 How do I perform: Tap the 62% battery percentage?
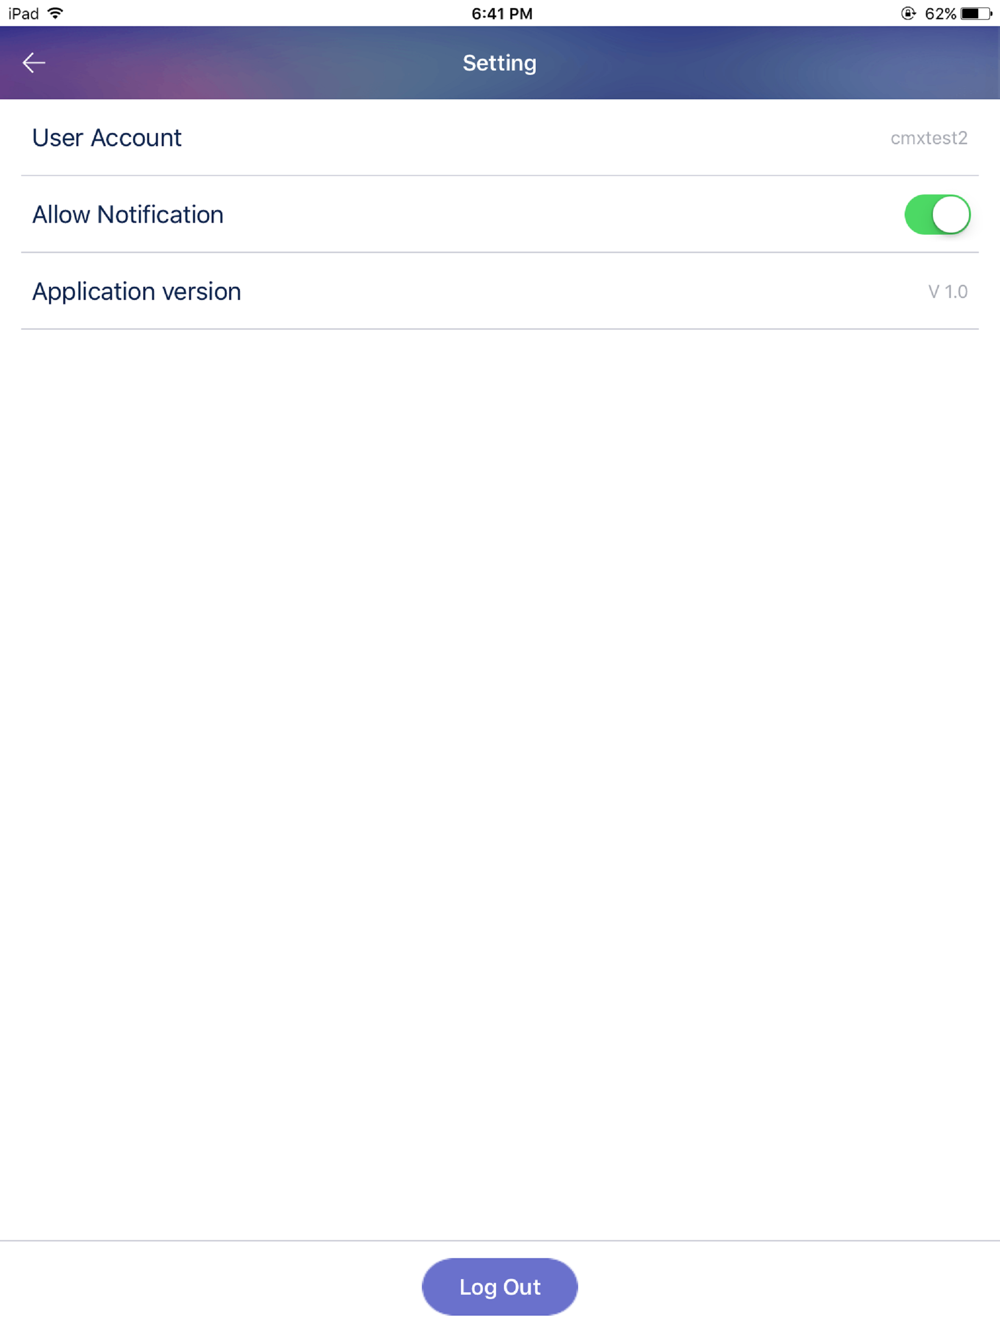pos(940,13)
